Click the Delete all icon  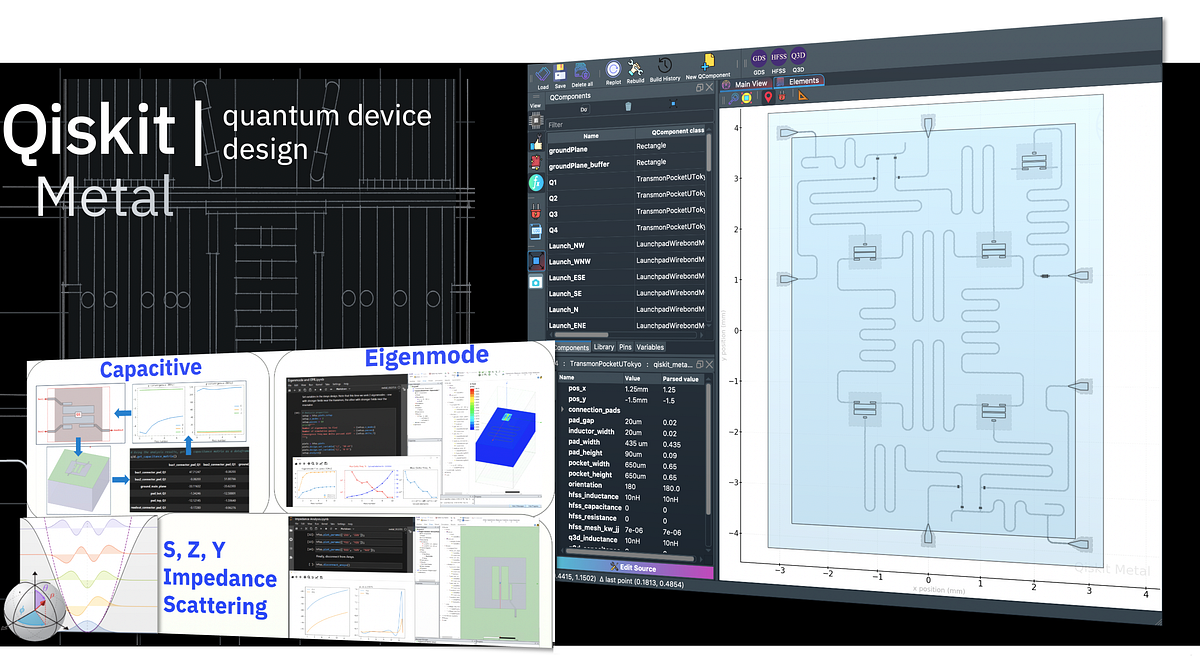tap(581, 68)
